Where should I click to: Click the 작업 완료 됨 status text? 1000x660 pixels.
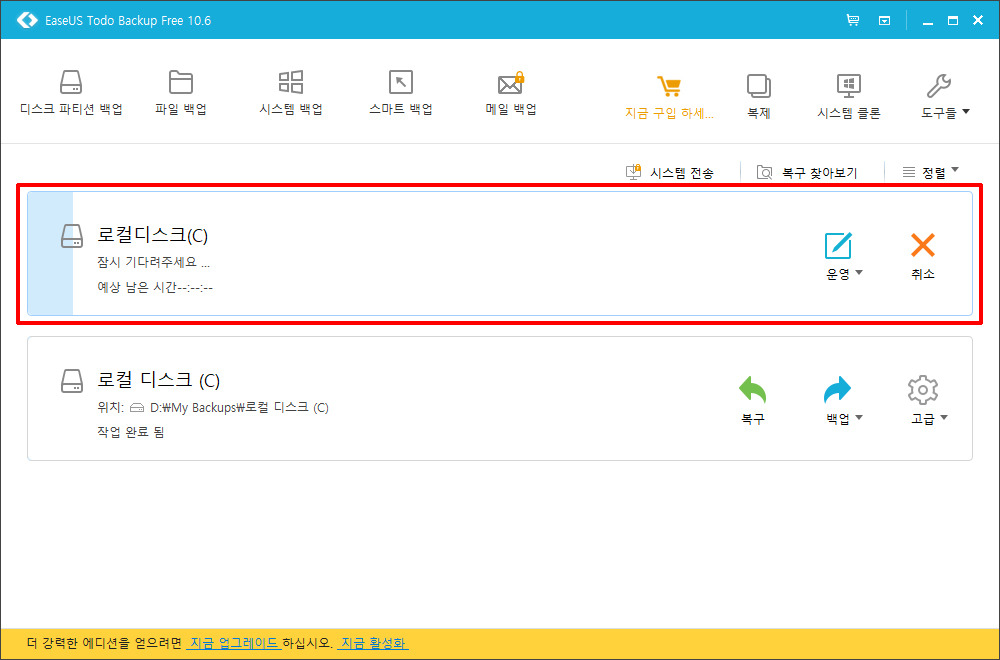pos(131,432)
